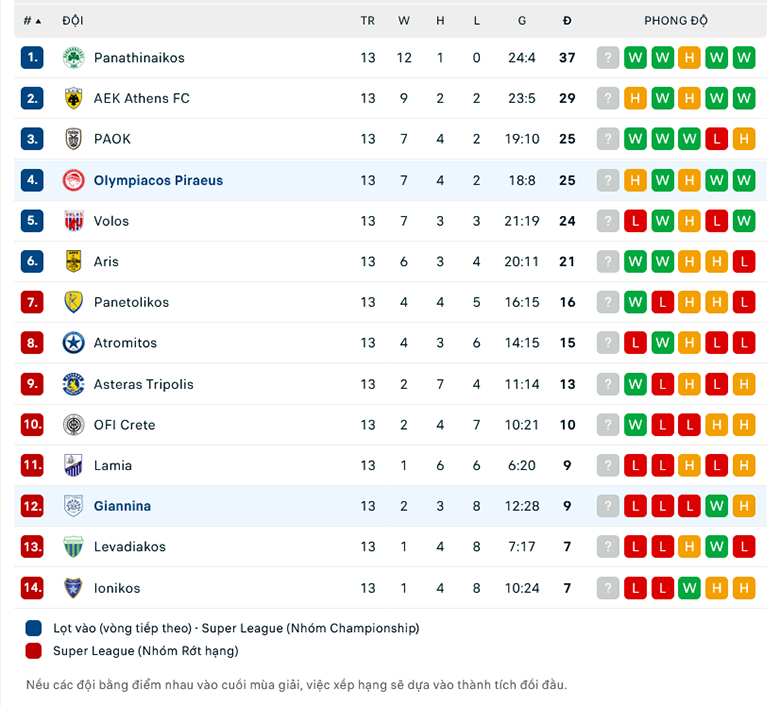780x706 pixels.
Task: Open the Giannina team link
Action: 122,506
